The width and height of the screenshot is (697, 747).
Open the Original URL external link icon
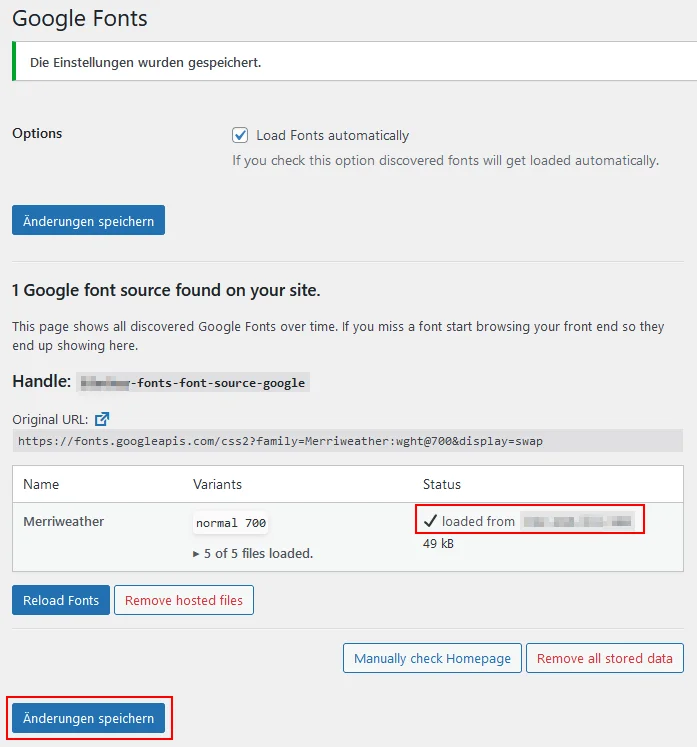coord(102,419)
